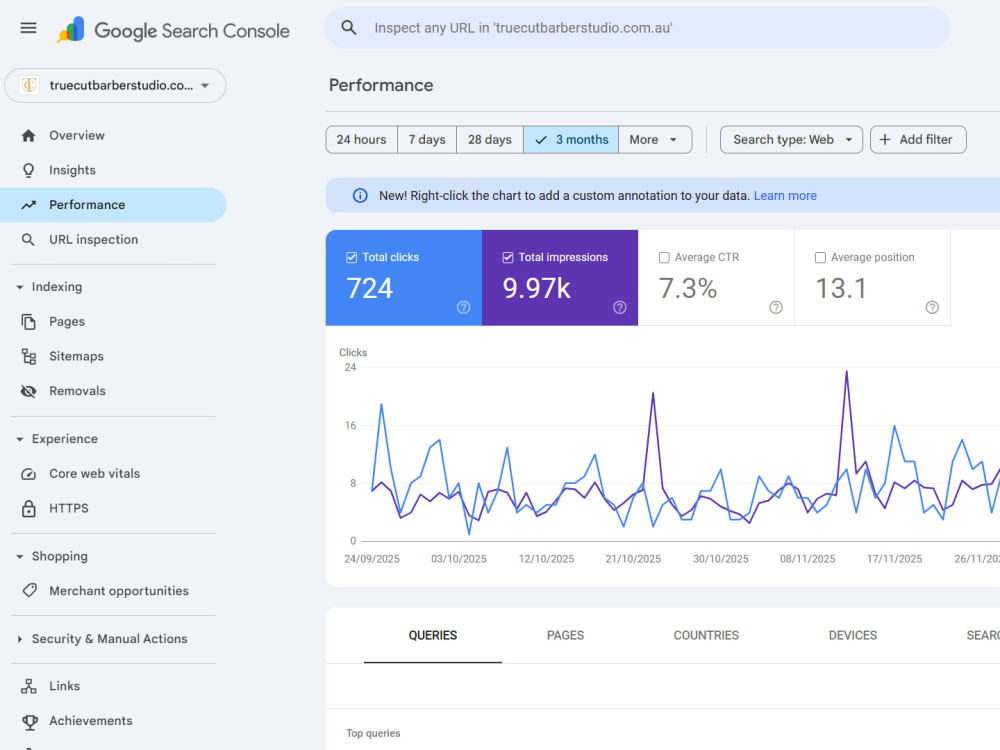This screenshot has width=1000, height=750.
Task: Click the Total clicks metric card value 724
Action: point(370,288)
